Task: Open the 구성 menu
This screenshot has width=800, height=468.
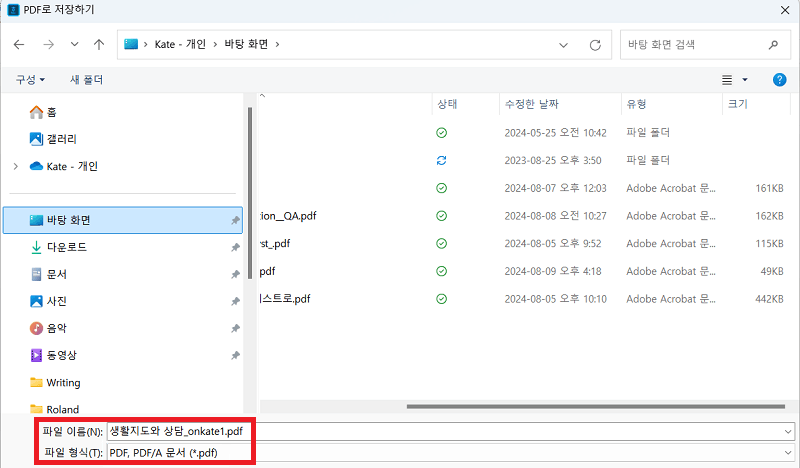Action: click(30, 80)
